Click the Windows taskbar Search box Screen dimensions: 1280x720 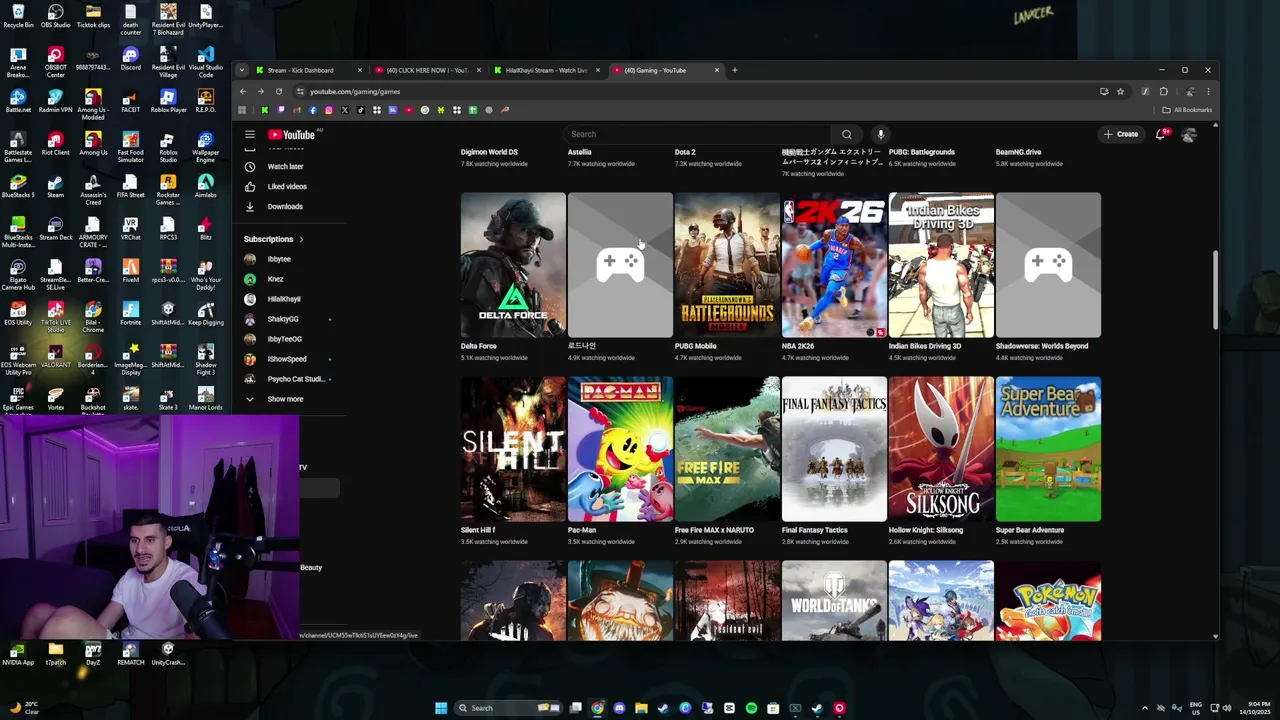click(509, 708)
